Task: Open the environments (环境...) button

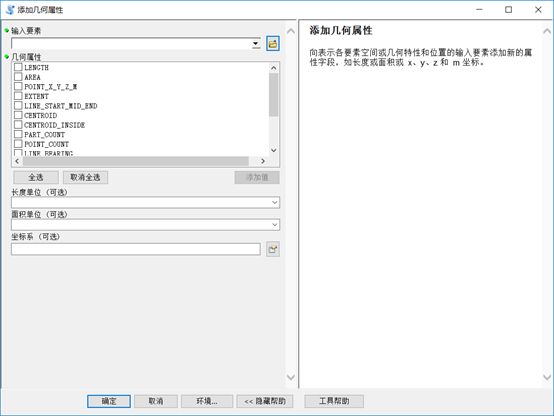Action: tap(207, 401)
